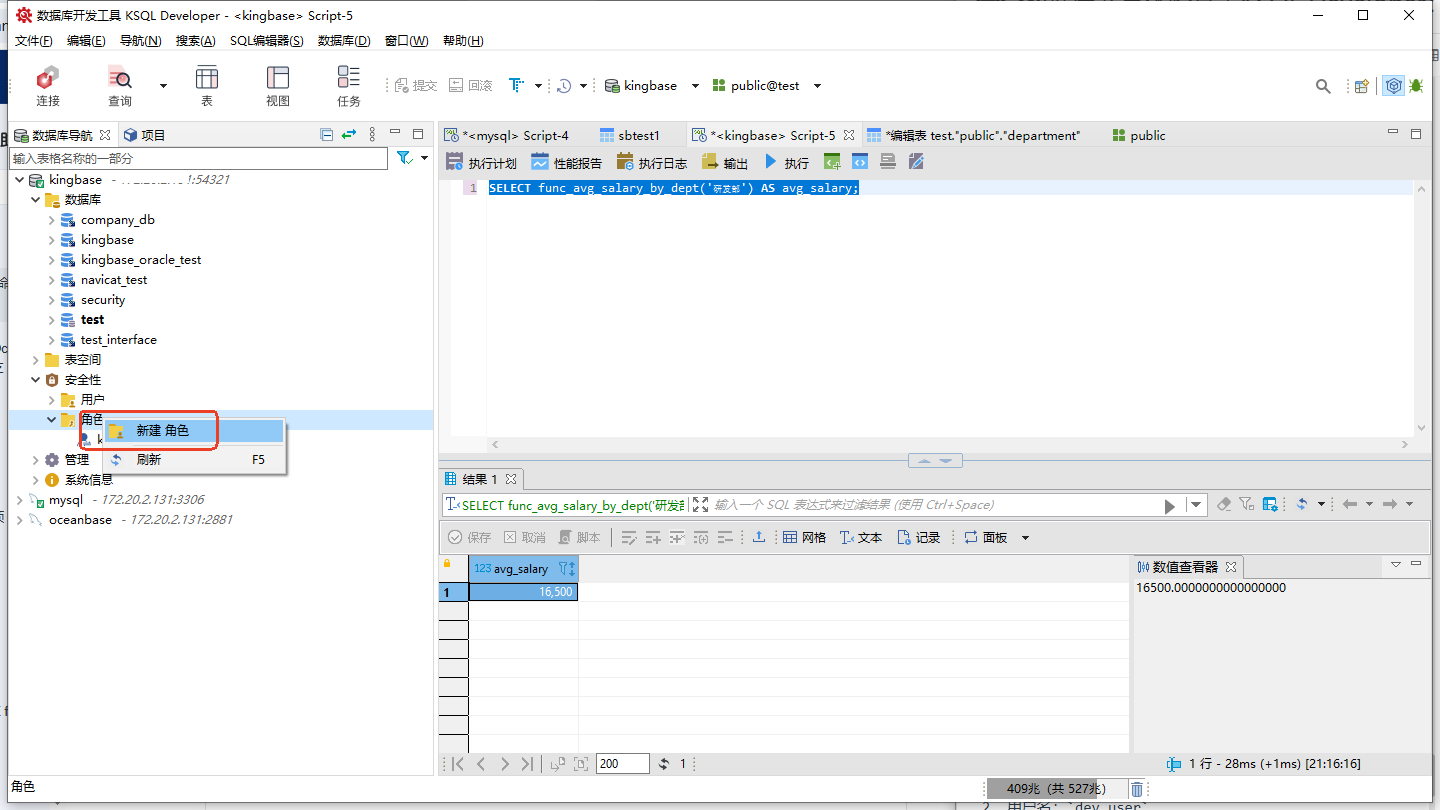Click the link-with-editor arrows in navigator
The image size is (1440, 810).
(349, 135)
